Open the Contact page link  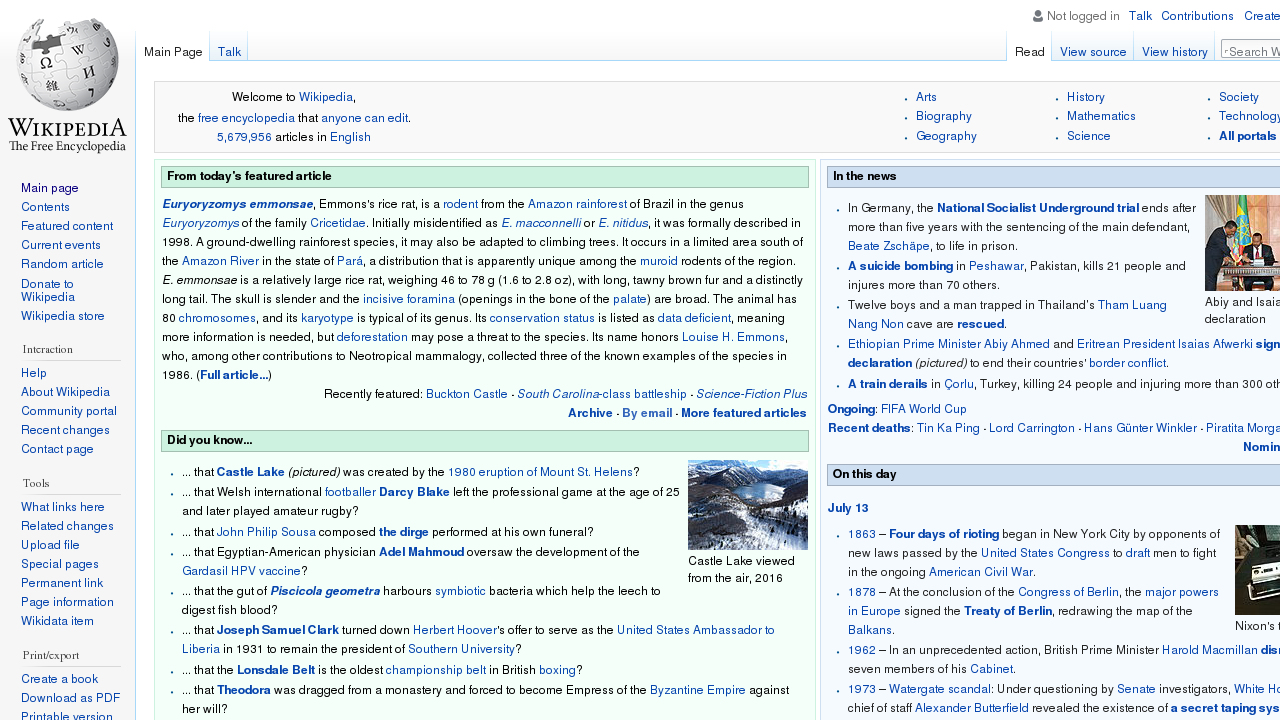coord(57,449)
